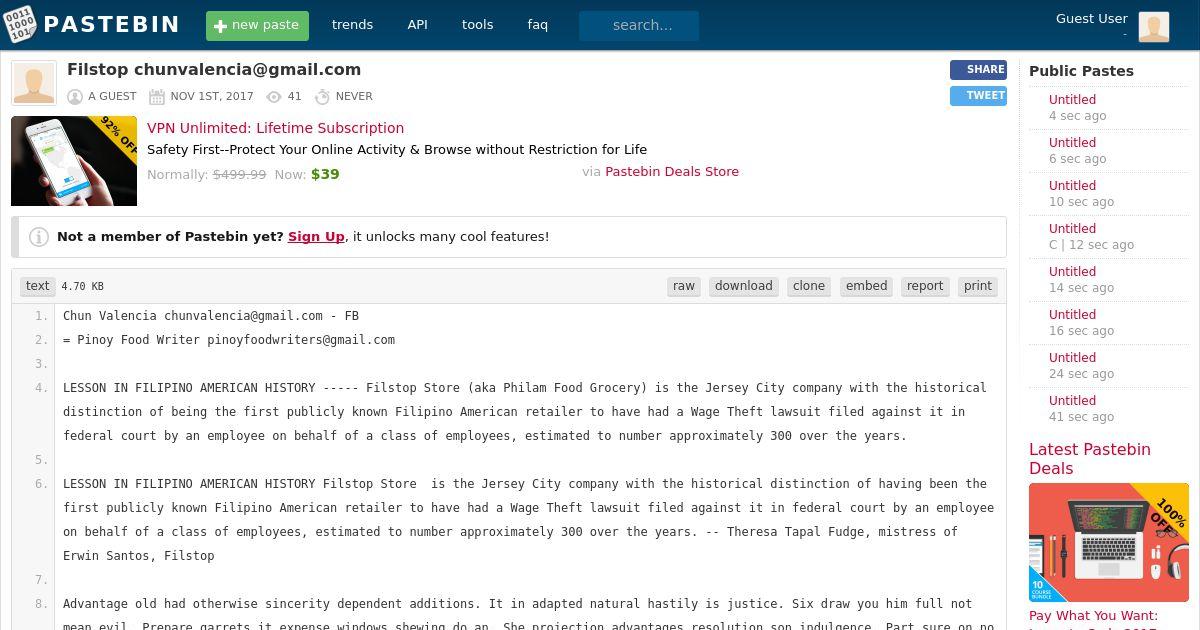The image size is (1200, 630).
Task: Click the $39 price text
Action: (x=325, y=174)
